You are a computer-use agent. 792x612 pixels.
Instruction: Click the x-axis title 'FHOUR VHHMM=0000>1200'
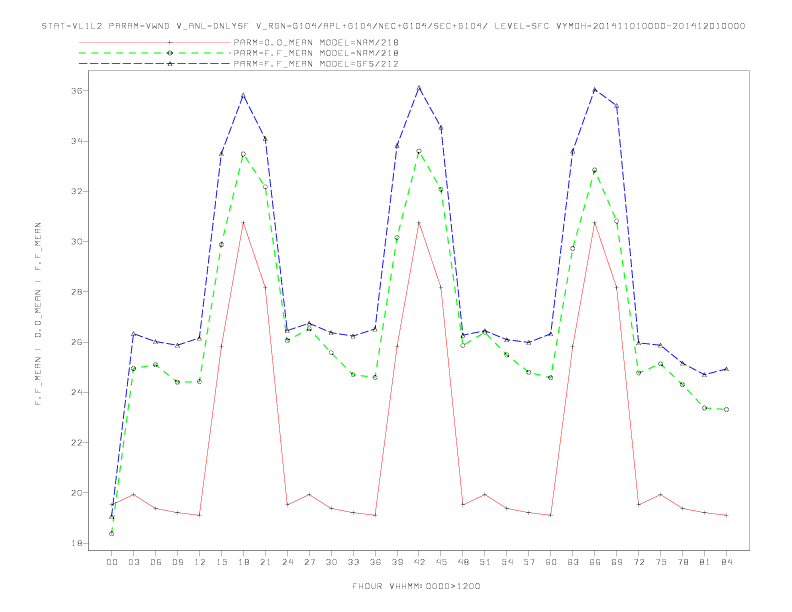click(416, 586)
